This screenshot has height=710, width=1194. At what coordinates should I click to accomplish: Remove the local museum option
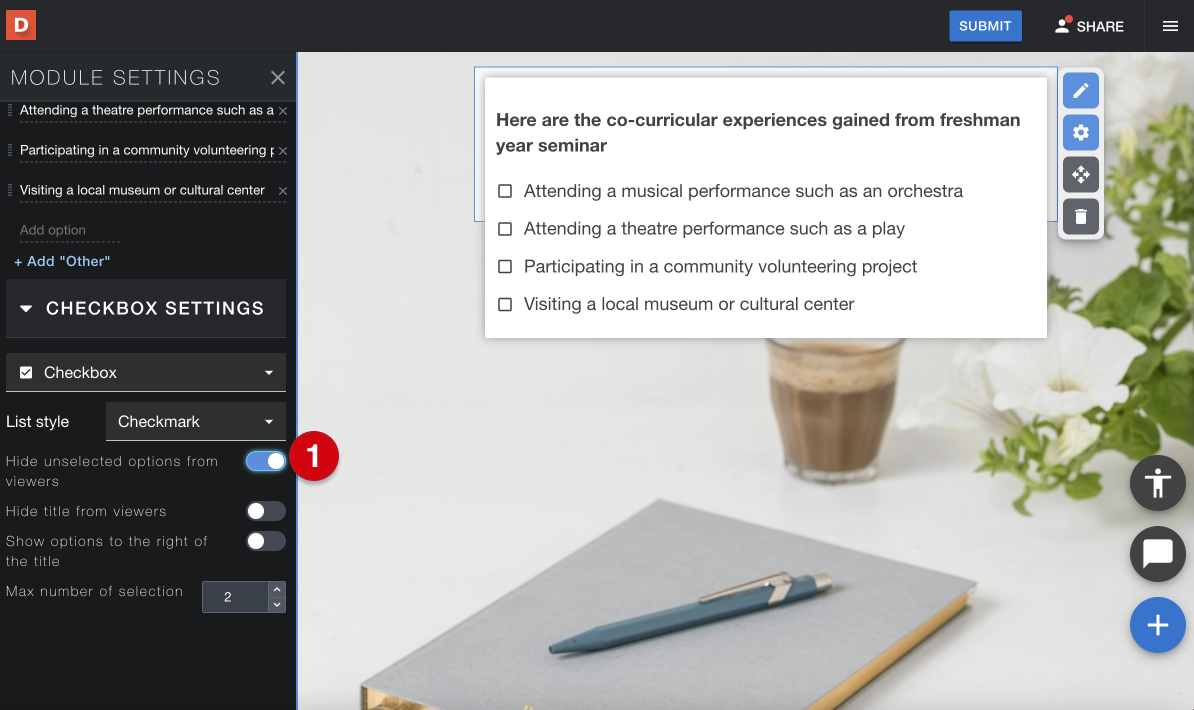click(283, 190)
